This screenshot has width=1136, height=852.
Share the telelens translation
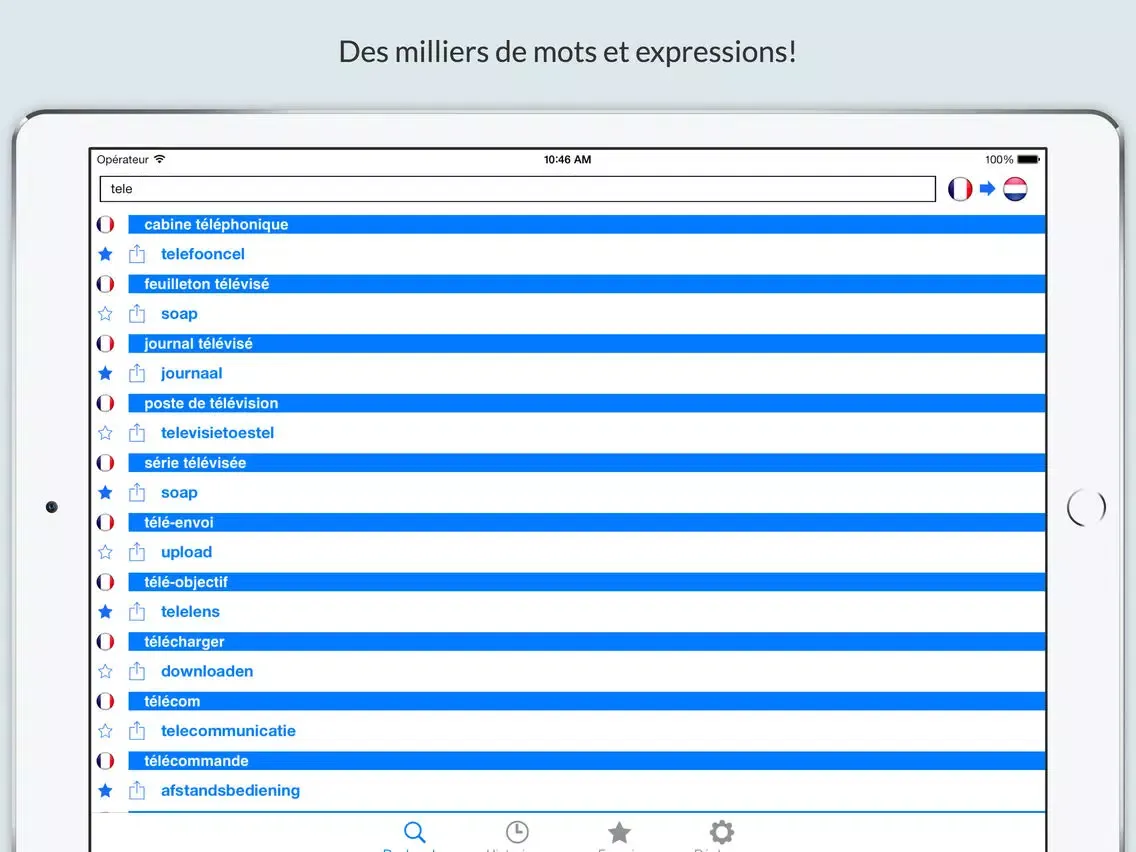click(x=137, y=611)
